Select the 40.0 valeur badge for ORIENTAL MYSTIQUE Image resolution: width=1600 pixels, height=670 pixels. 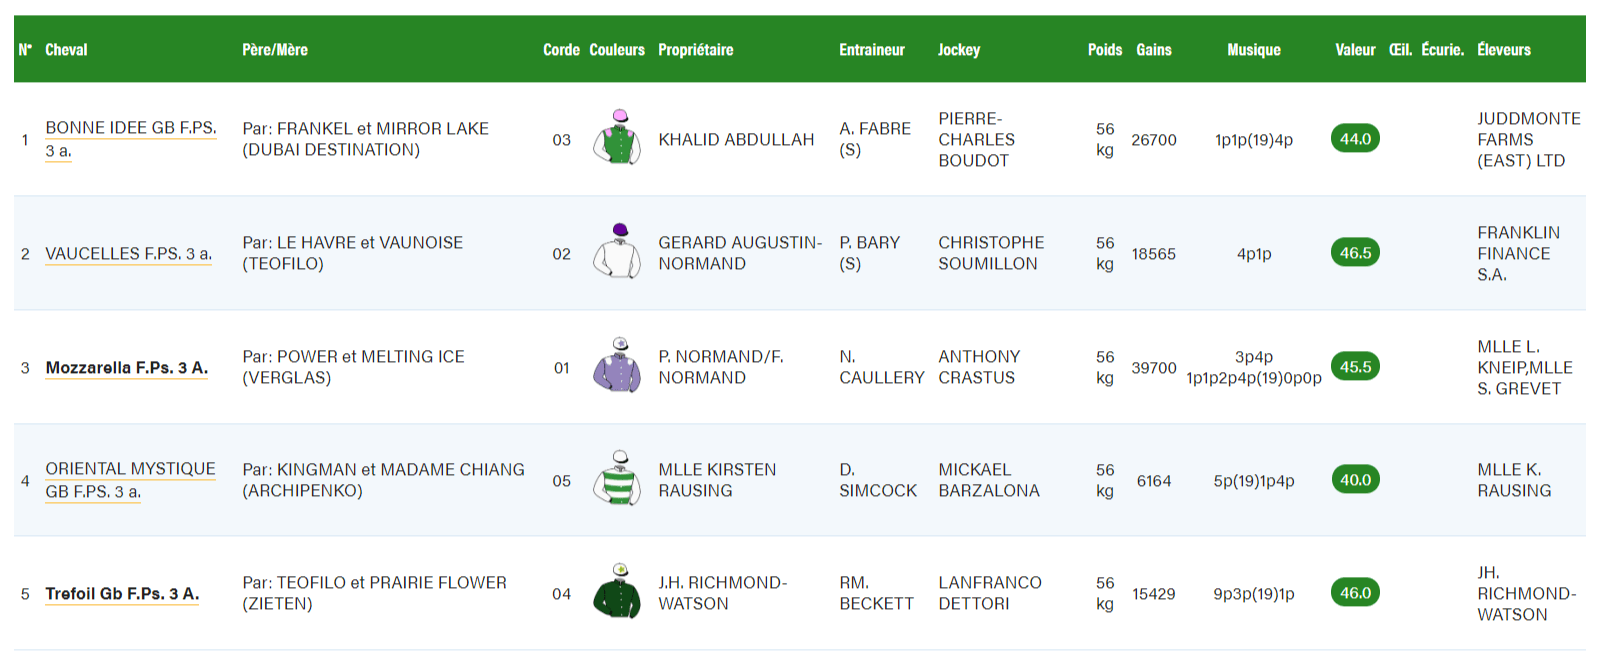pos(1355,479)
